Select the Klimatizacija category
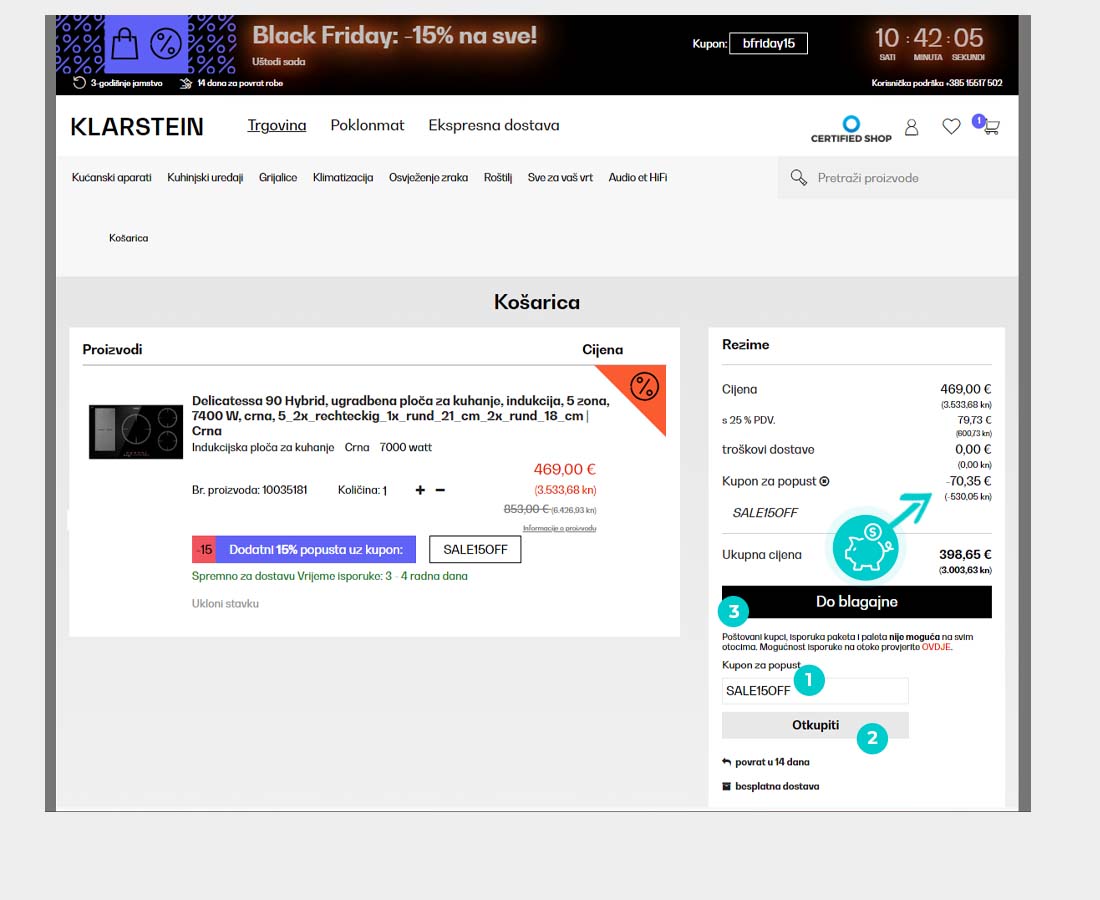 click(x=343, y=177)
